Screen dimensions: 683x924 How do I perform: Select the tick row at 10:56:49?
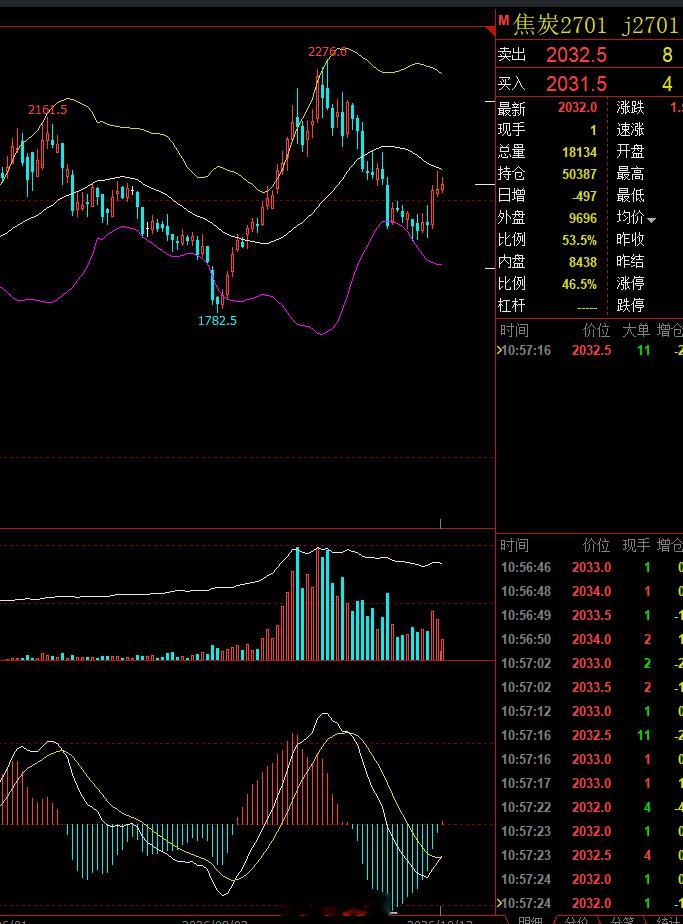[589, 615]
